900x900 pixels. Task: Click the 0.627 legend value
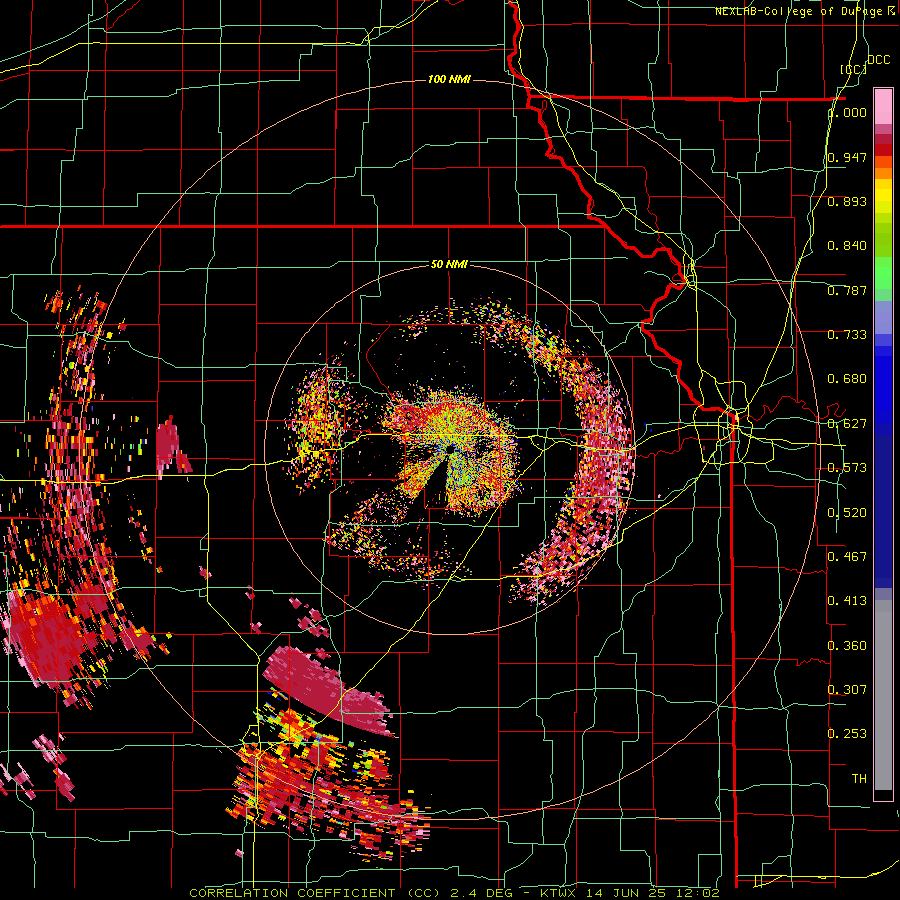pos(847,424)
